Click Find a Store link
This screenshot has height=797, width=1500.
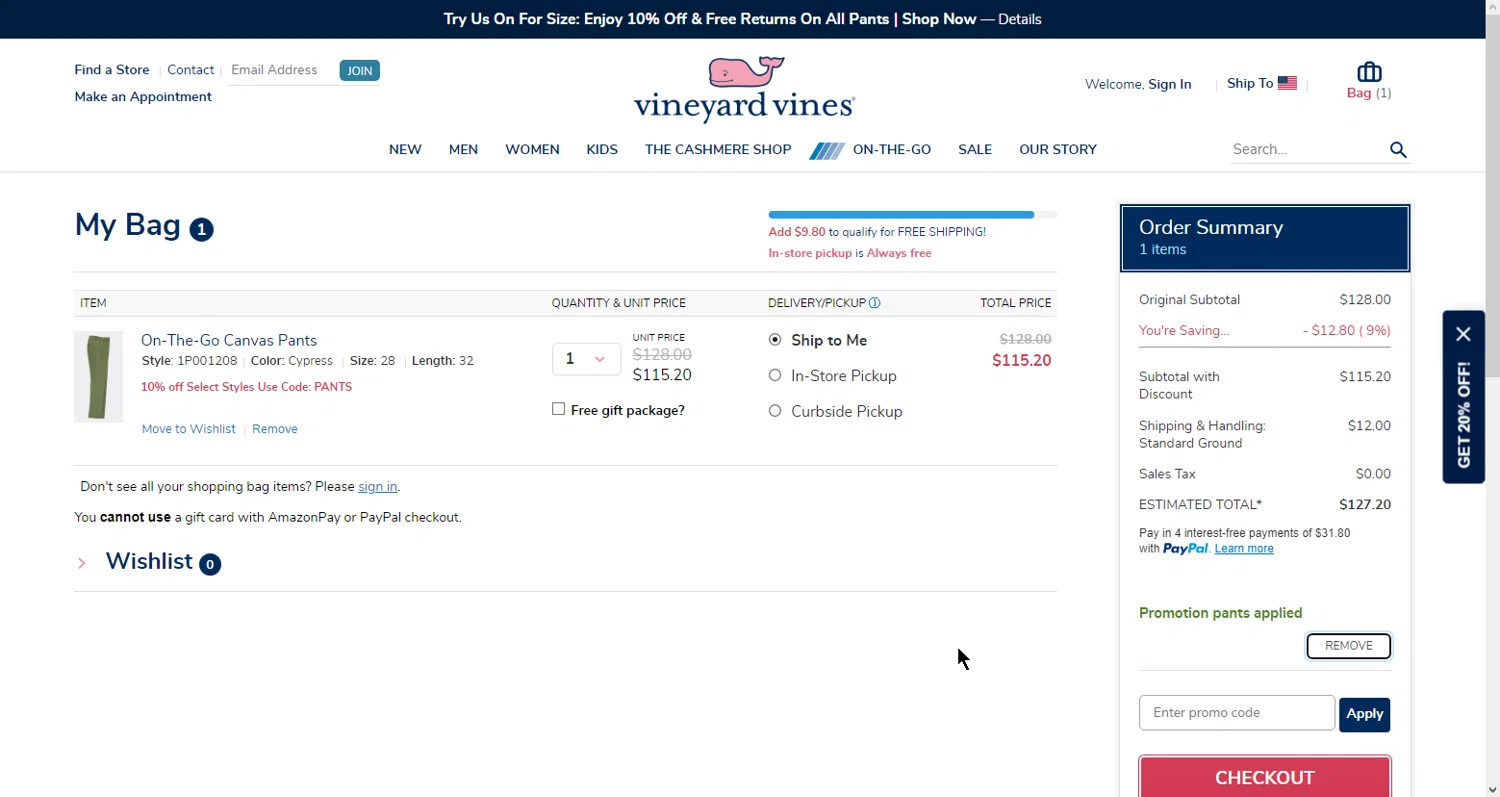click(x=112, y=70)
